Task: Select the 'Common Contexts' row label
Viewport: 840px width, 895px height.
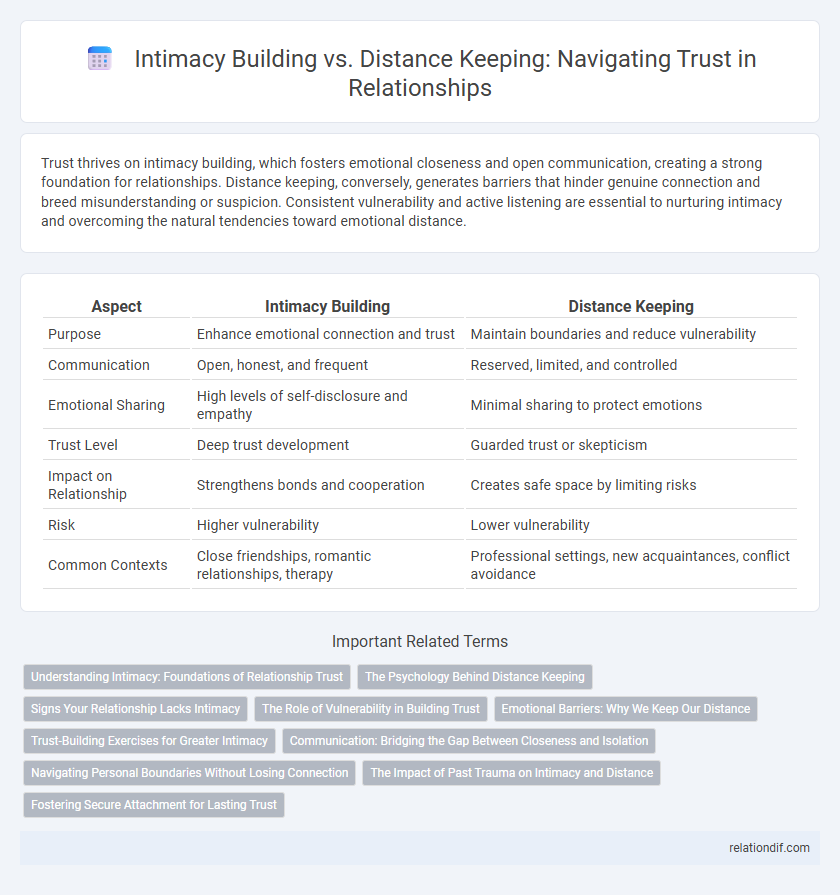Action: pos(108,565)
